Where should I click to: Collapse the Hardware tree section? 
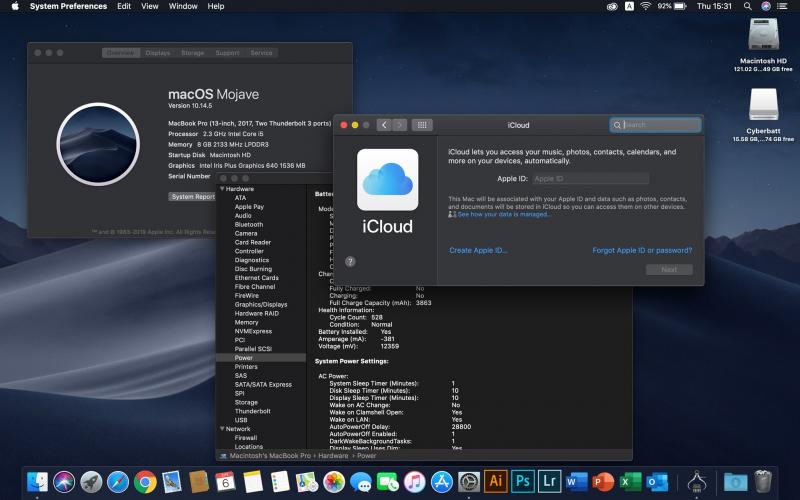point(222,189)
